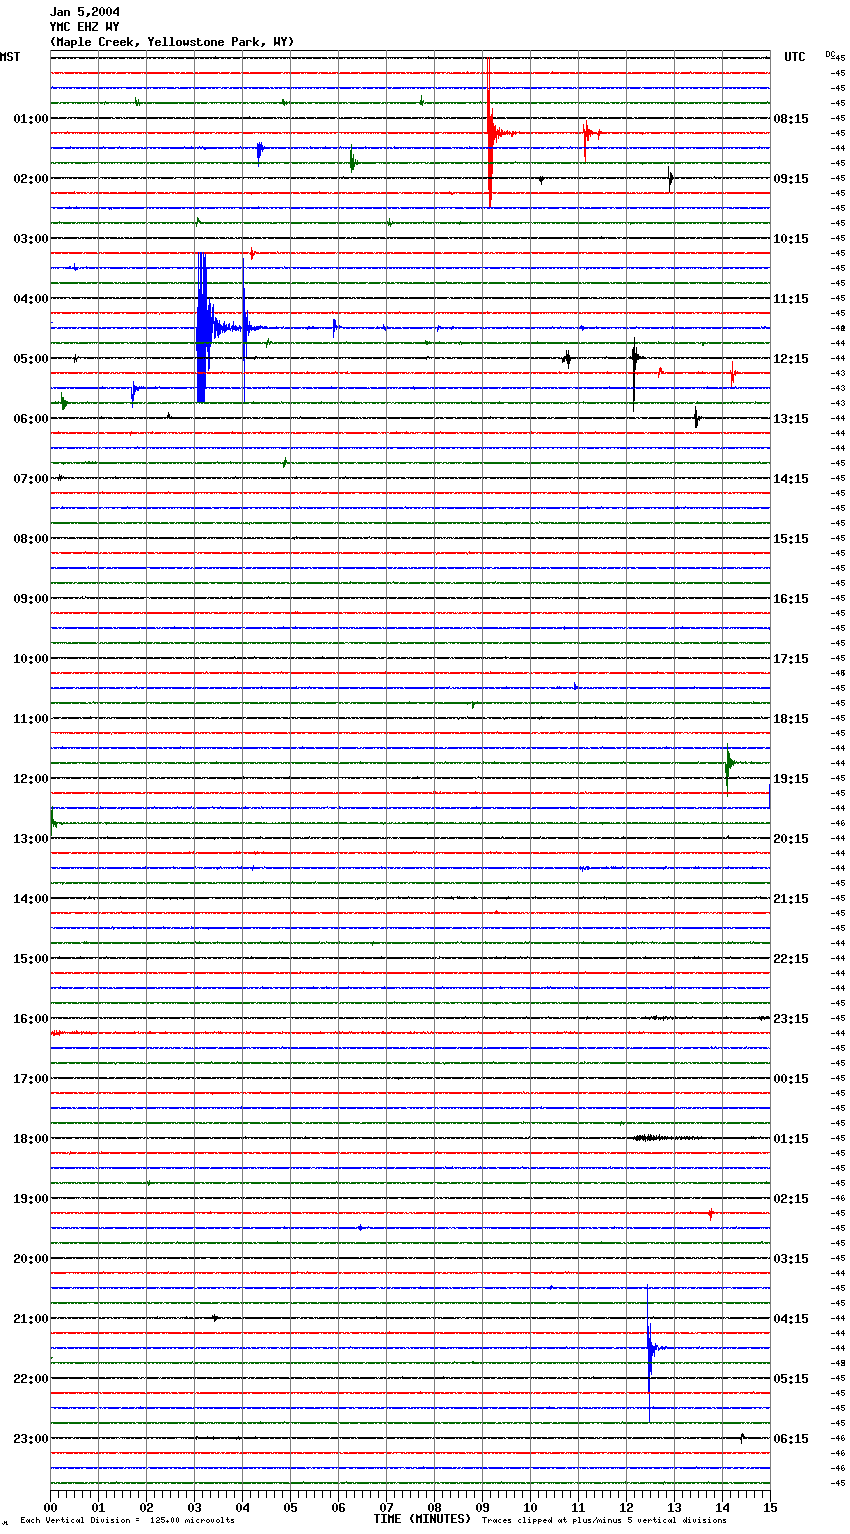Click minute 09 on the bottom axis
Viewport: 850px width, 1534px height.
click(482, 1507)
